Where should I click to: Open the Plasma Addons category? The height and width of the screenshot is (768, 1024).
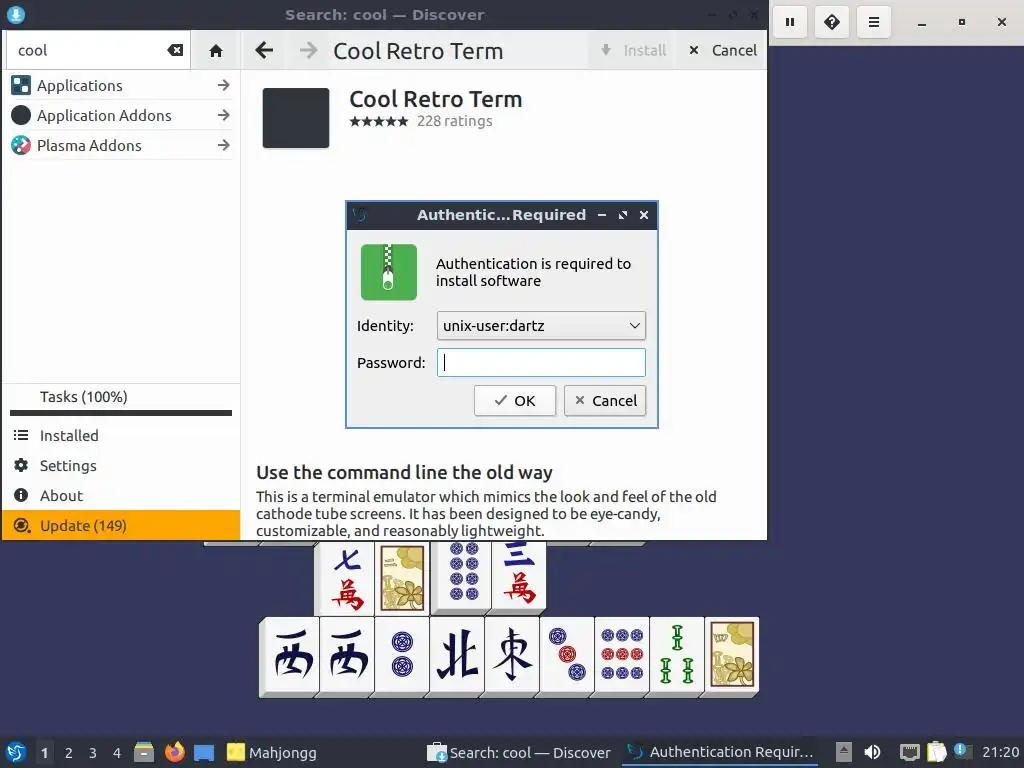[x=121, y=146]
